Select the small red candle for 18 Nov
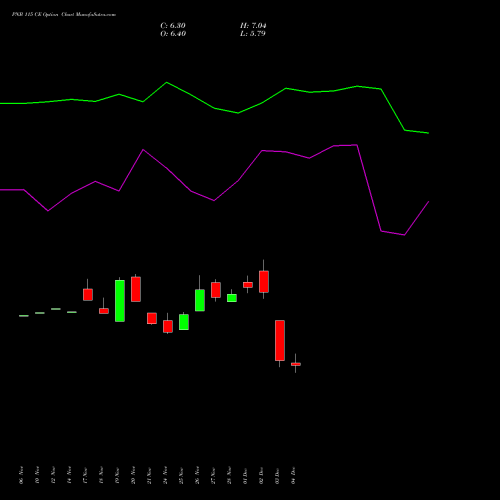The width and height of the screenshot is (500, 500). (x=104, y=311)
